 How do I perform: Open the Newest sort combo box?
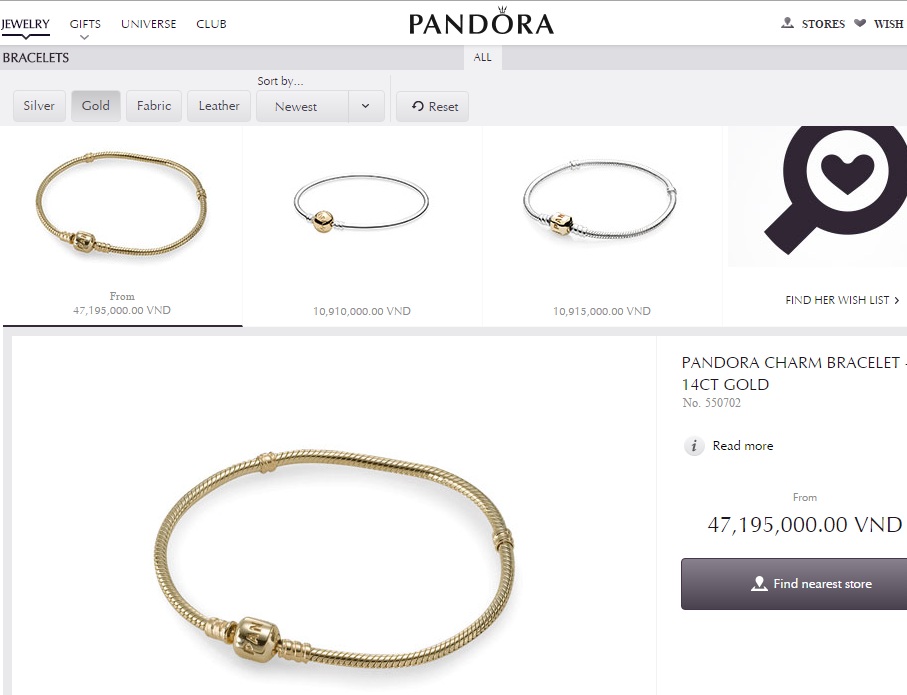coord(320,106)
